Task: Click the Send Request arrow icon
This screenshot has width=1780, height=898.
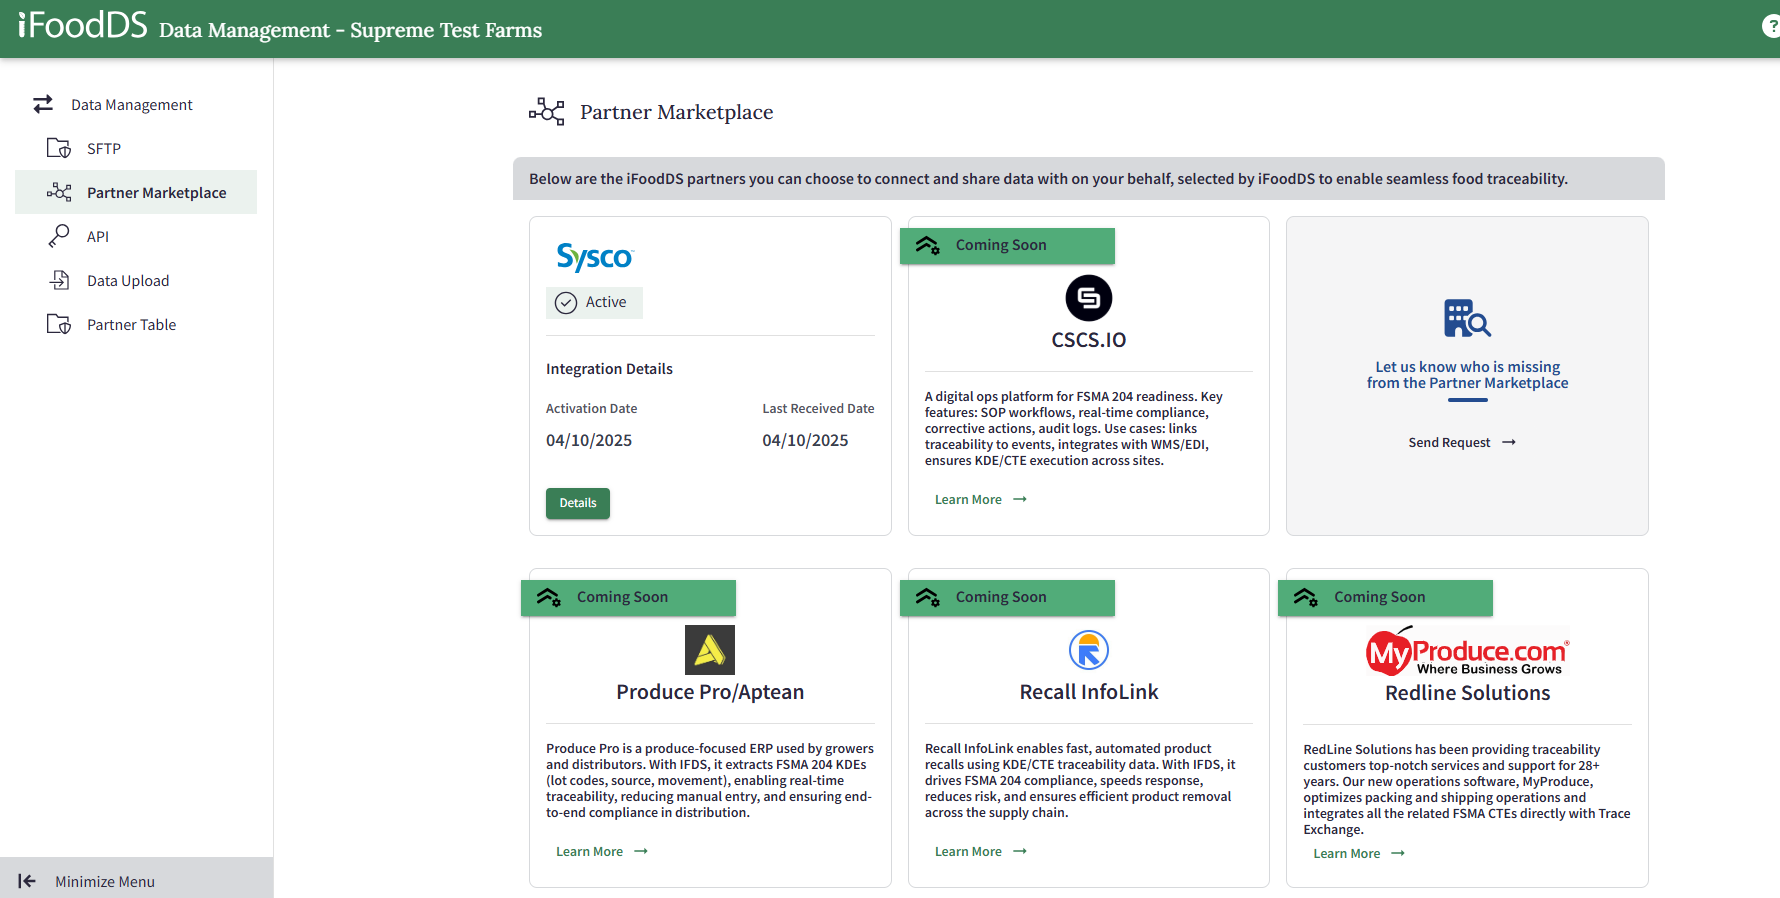Action: click(x=1509, y=442)
